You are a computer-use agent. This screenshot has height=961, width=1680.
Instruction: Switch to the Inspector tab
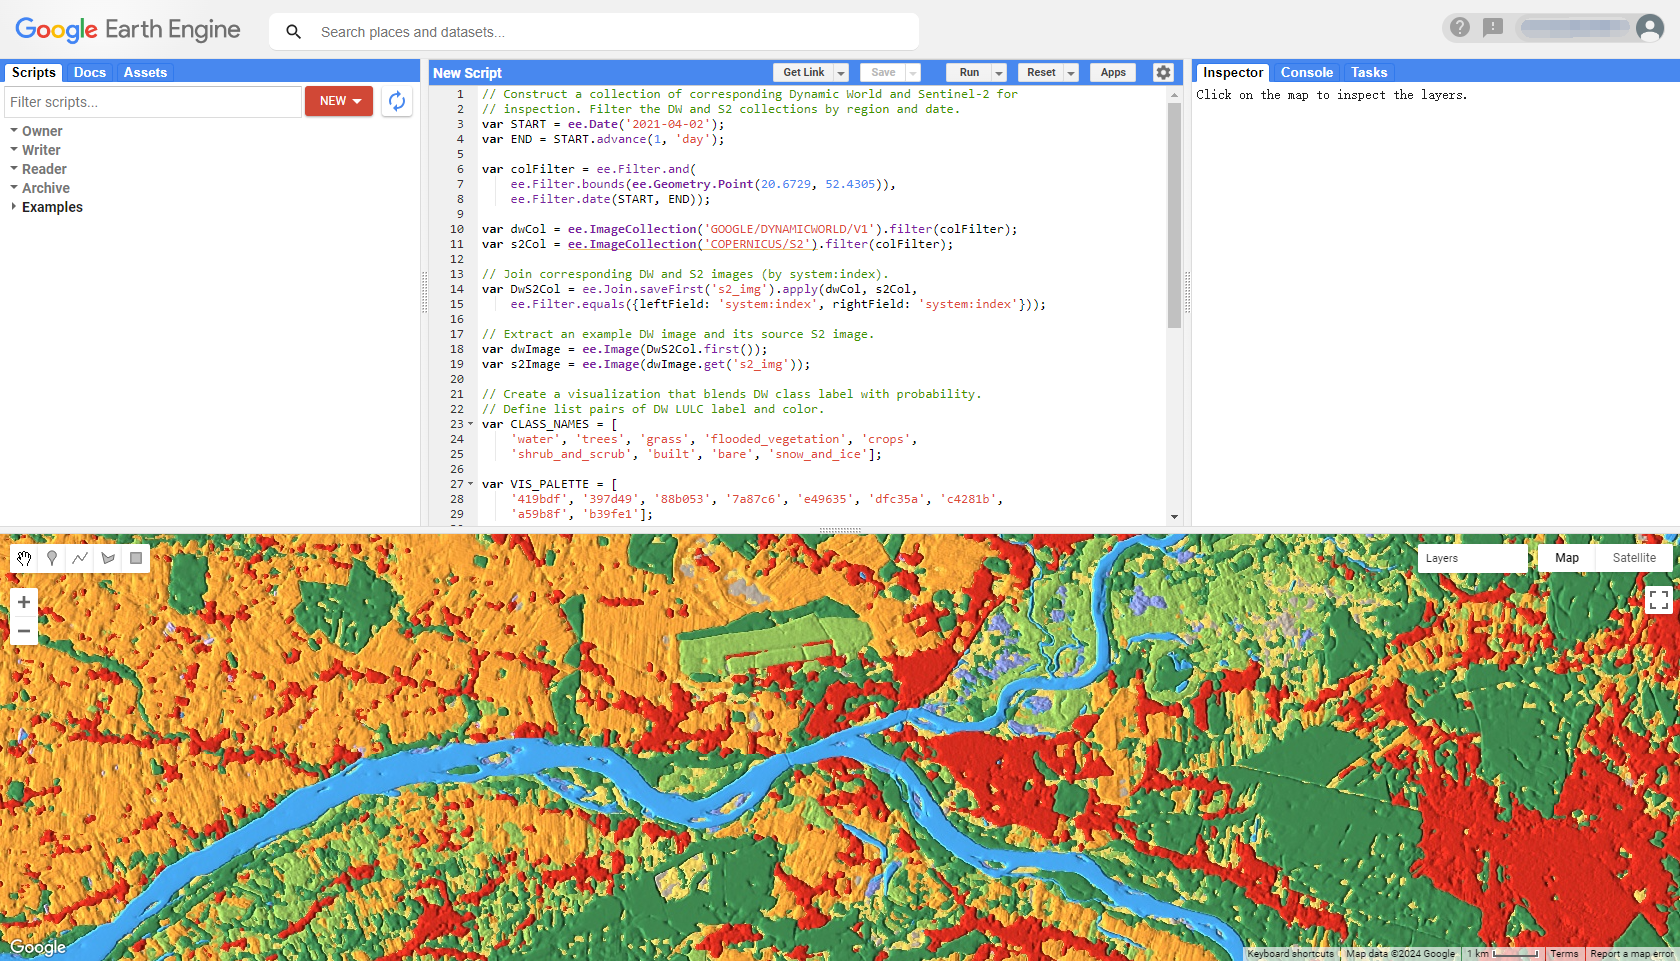pyautogui.click(x=1233, y=72)
